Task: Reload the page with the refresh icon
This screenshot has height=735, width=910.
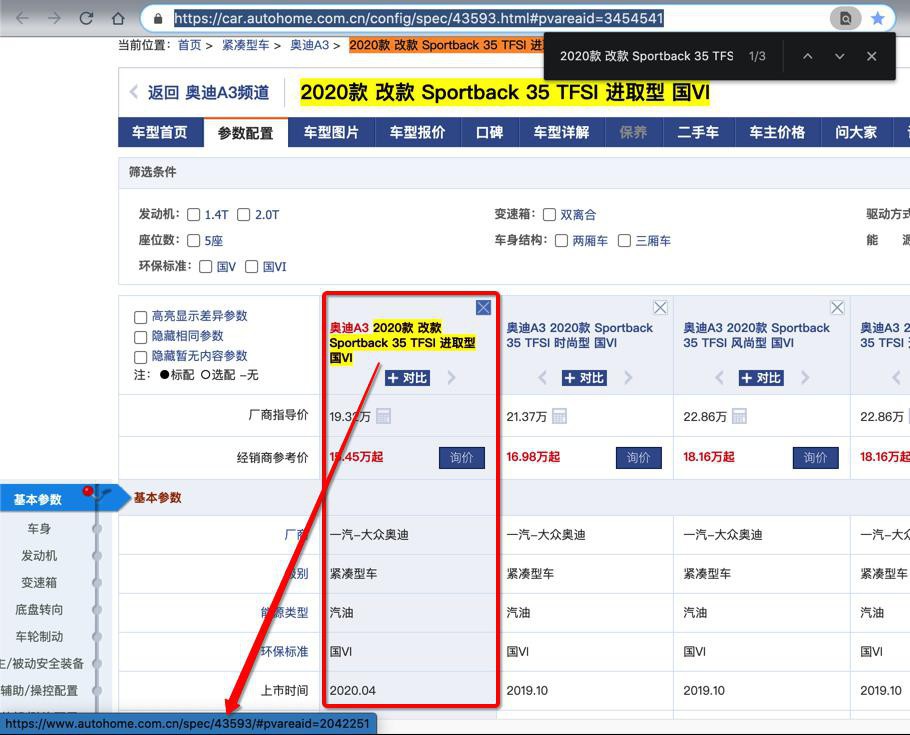Action: pyautogui.click(x=86, y=19)
